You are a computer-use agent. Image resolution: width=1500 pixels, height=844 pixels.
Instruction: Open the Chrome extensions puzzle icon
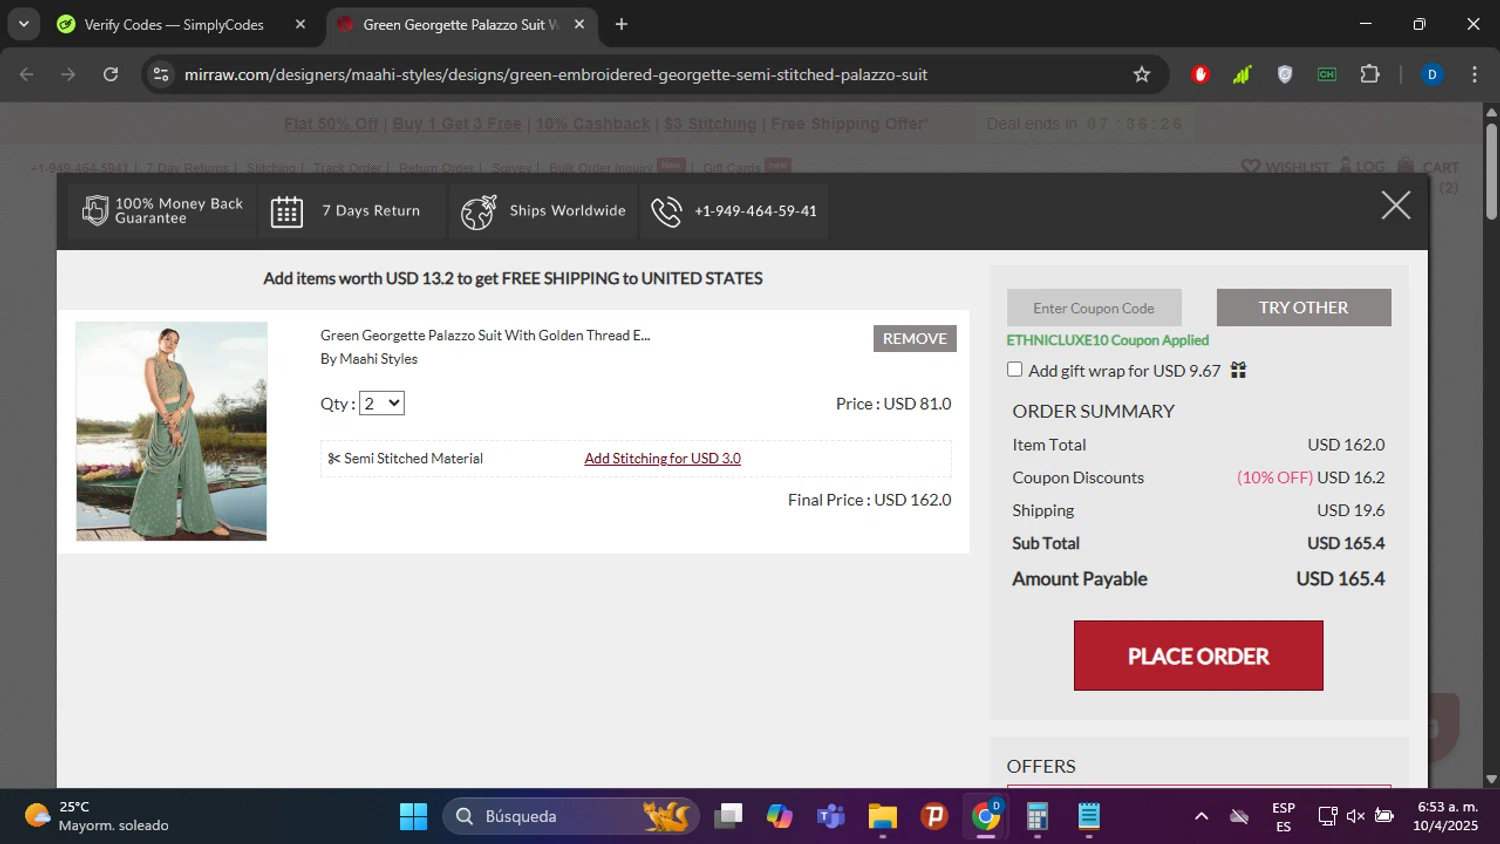(1369, 74)
